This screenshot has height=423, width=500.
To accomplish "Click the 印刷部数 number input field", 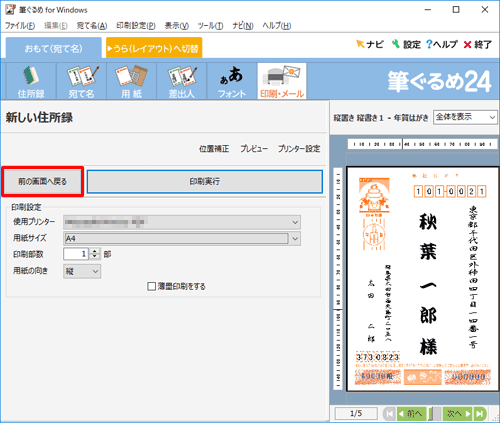I will click(77, 254).
